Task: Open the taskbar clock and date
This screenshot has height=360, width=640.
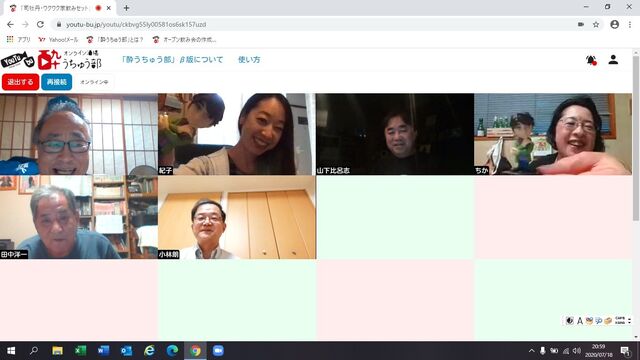Action: click(x=599, y=351)
